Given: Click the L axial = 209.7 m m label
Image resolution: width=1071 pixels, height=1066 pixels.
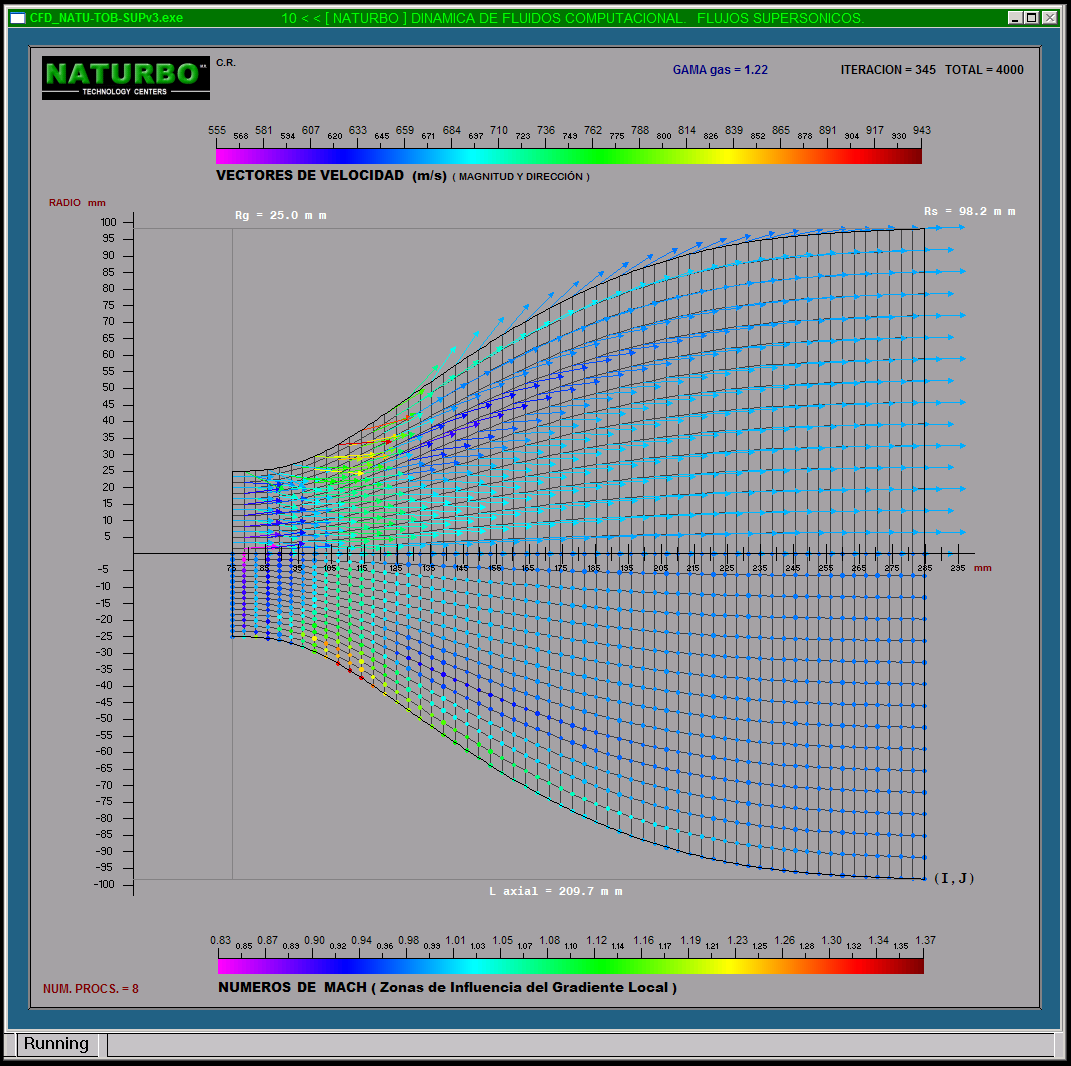Looking at the screenshot, I should 555,891.
